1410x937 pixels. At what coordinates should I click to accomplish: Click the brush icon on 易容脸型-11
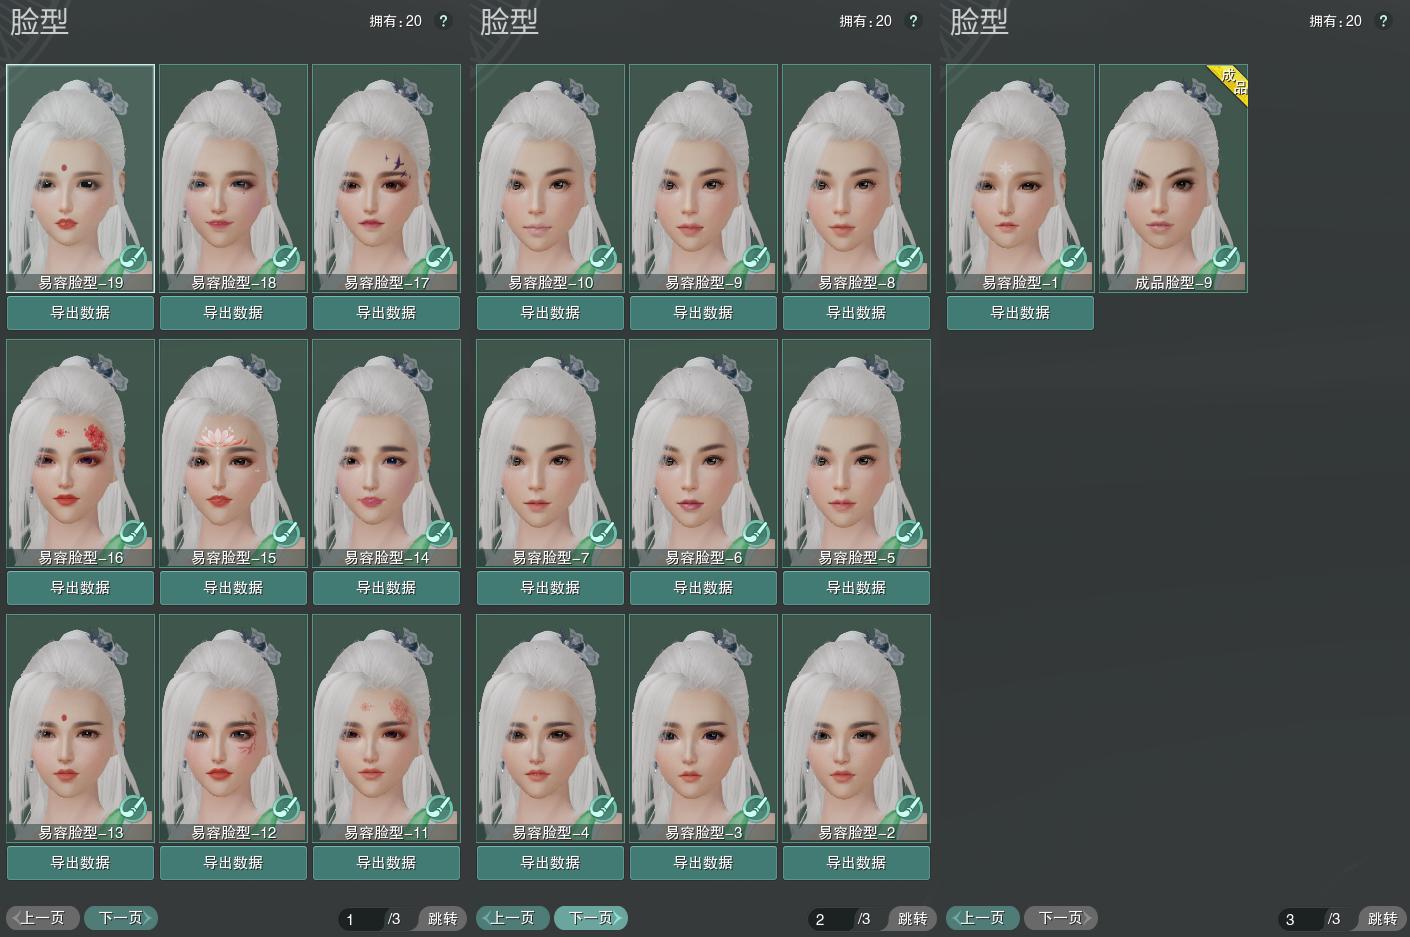pyautogui.click(x=439, y=809)
